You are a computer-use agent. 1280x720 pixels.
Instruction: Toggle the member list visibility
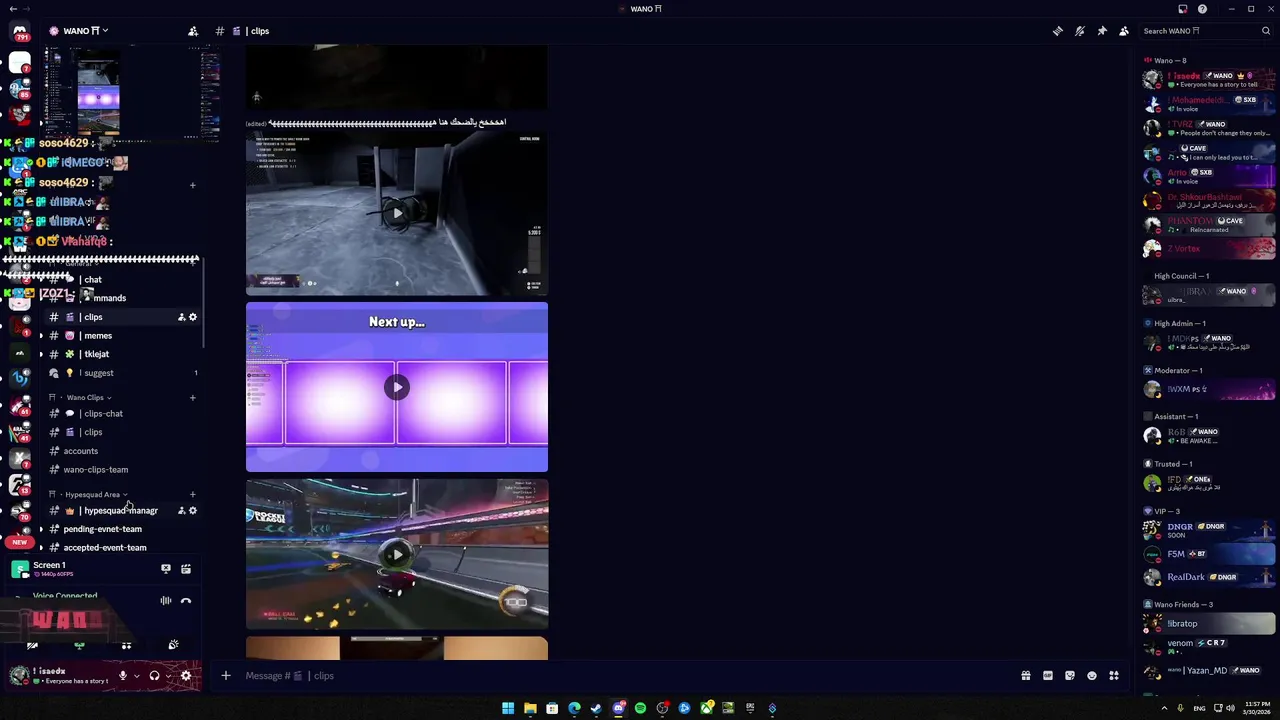[x=1124, y=31]
